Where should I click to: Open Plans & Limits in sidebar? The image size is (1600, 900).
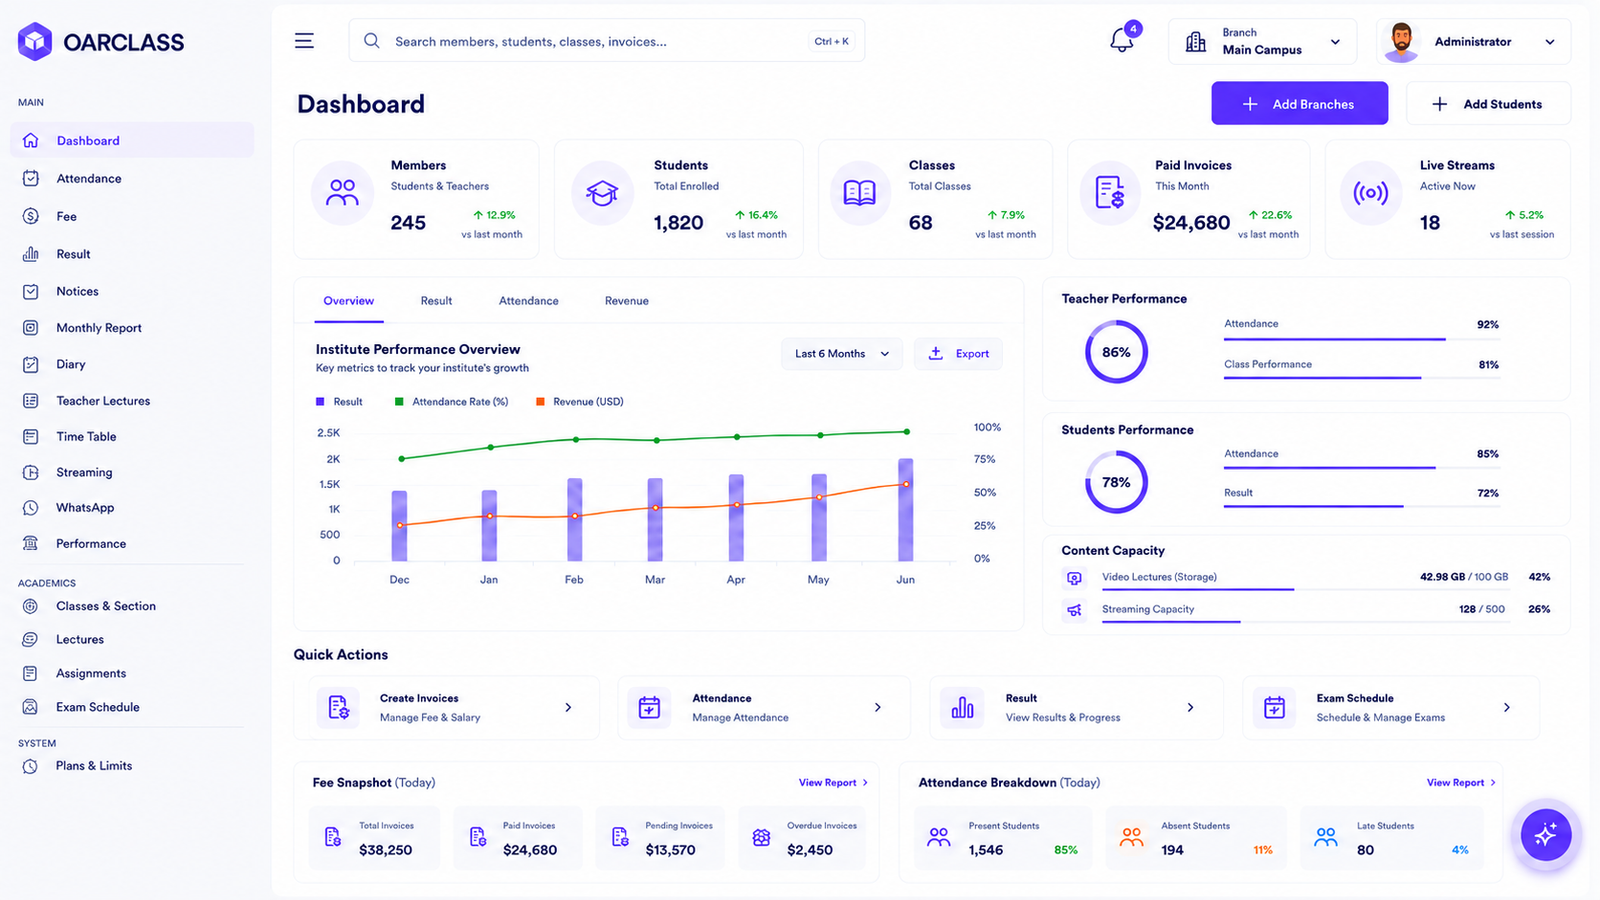tap(132, 766)
